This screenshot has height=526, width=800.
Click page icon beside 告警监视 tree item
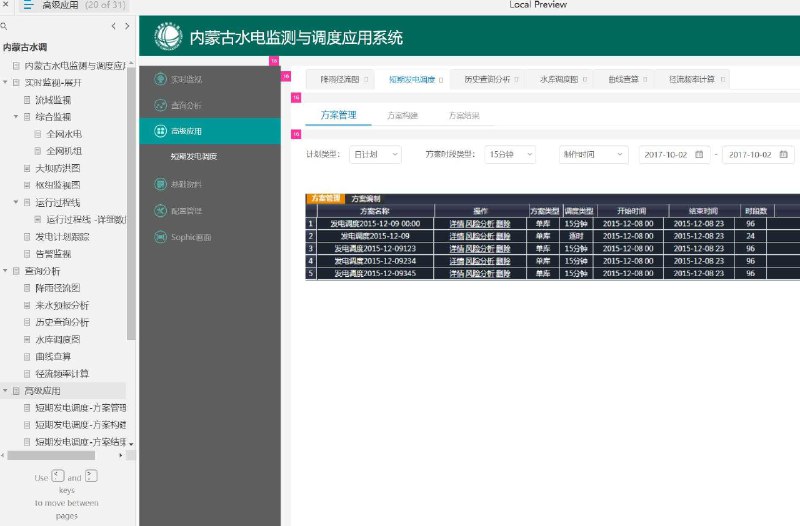[27, 254]
